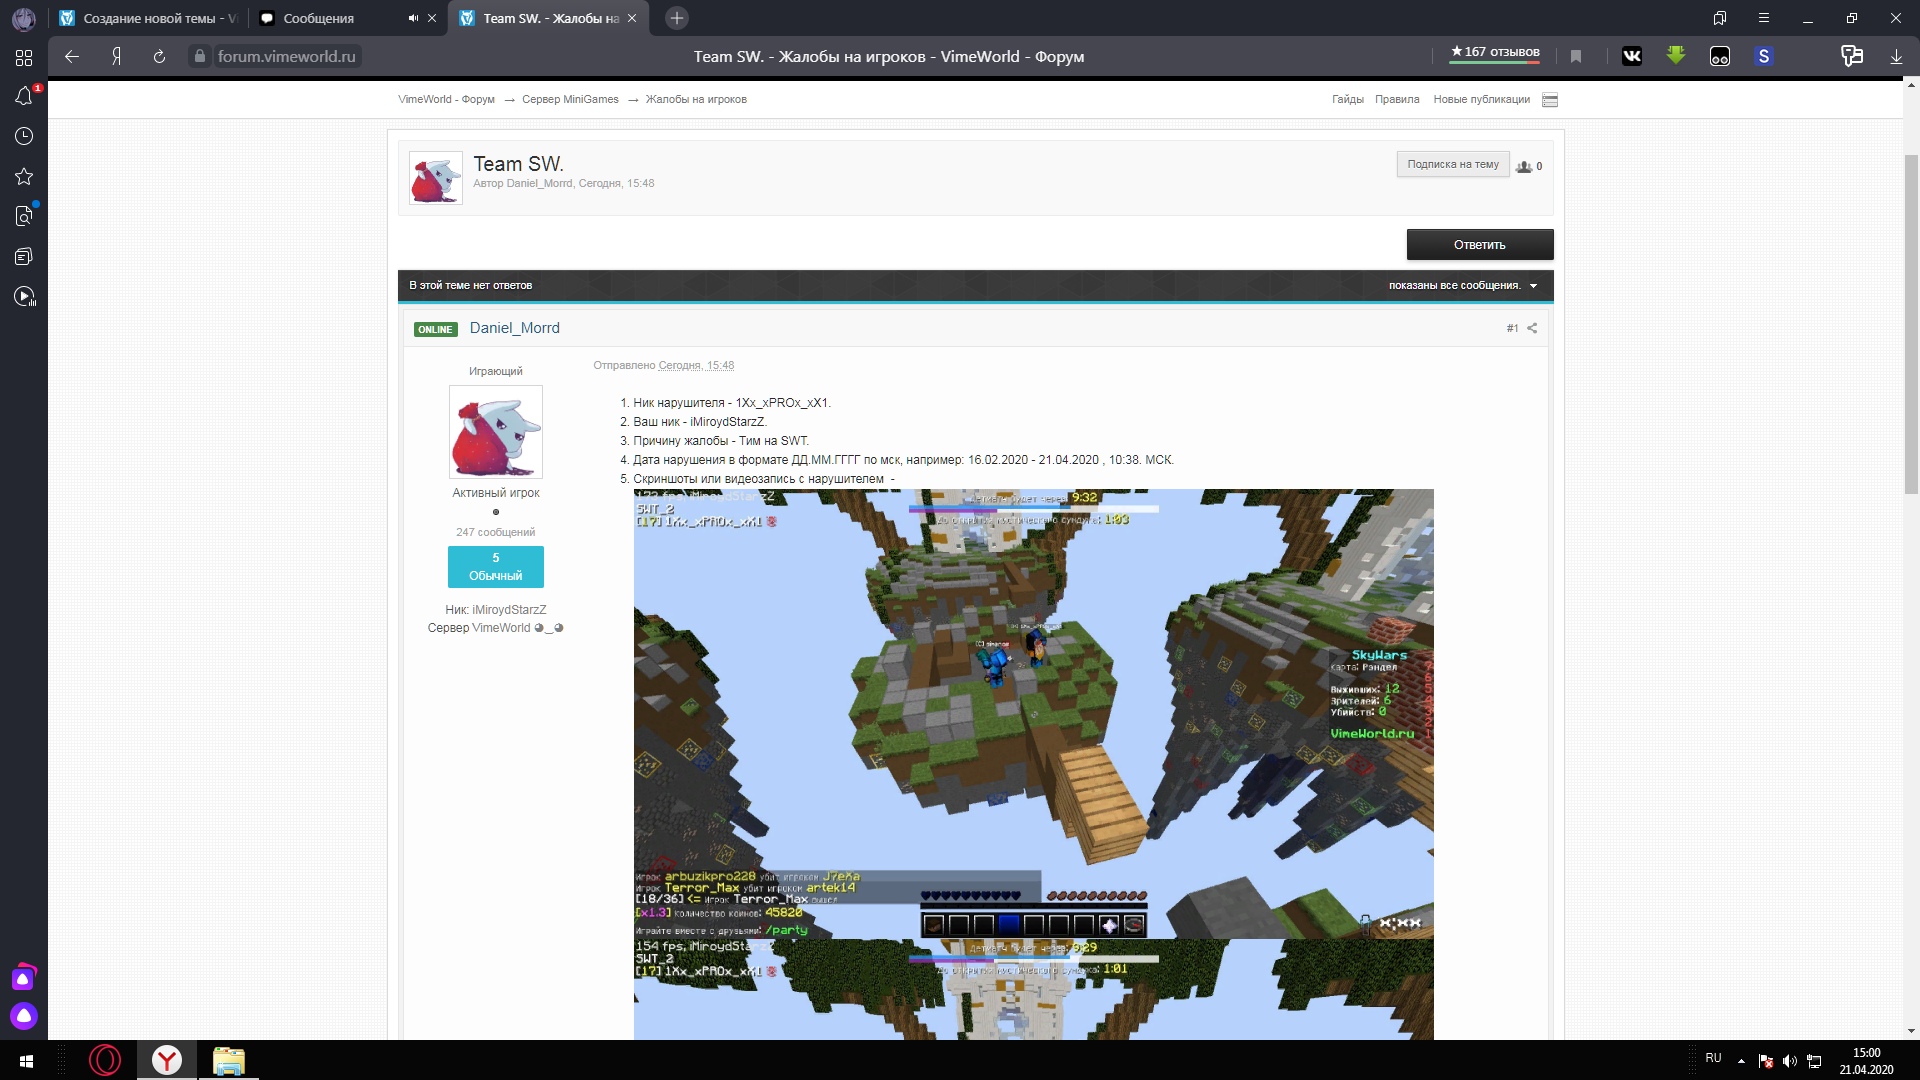Click the forum.vimeworld.ru address field
This screenshot has height=1080, width=1920.
coord(287,57)
